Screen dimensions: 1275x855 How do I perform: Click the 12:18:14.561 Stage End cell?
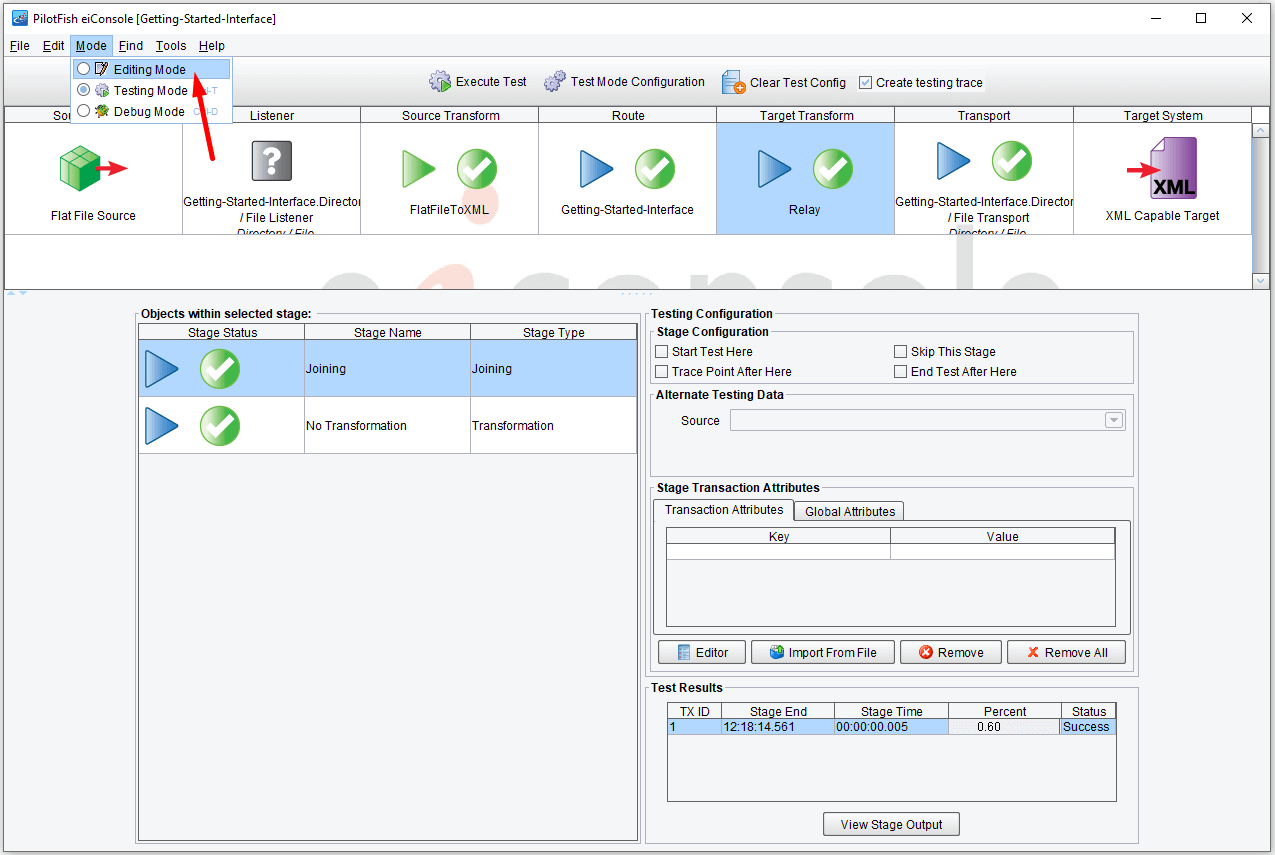[778, 727]
